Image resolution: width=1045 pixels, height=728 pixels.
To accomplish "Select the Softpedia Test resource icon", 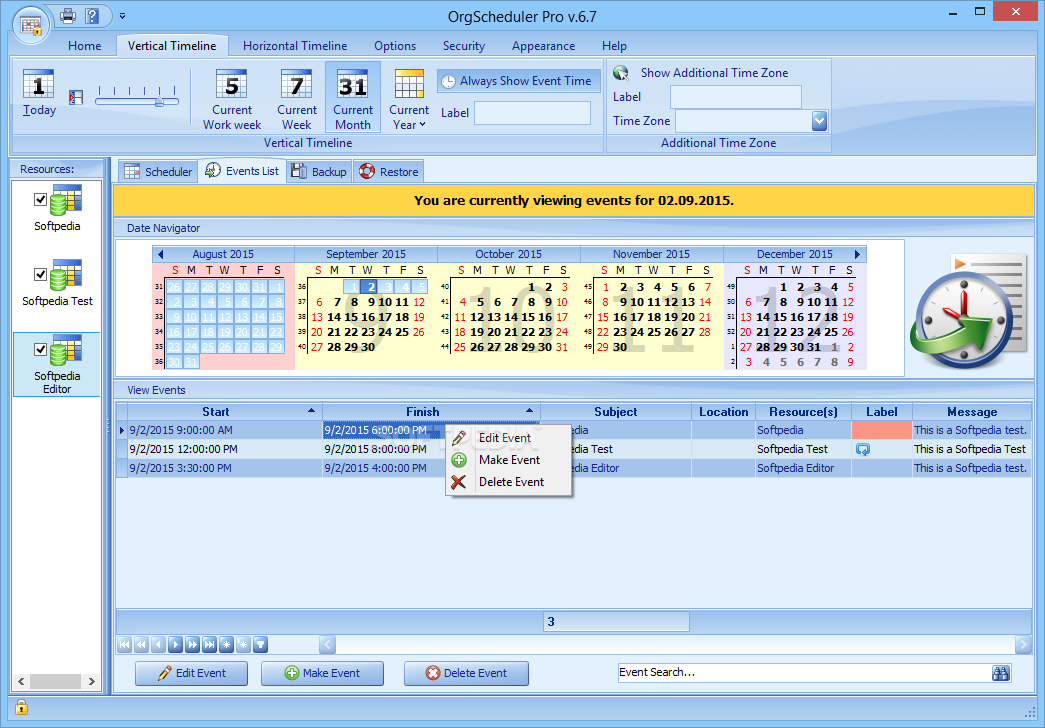I will click(x=66, y=275).
